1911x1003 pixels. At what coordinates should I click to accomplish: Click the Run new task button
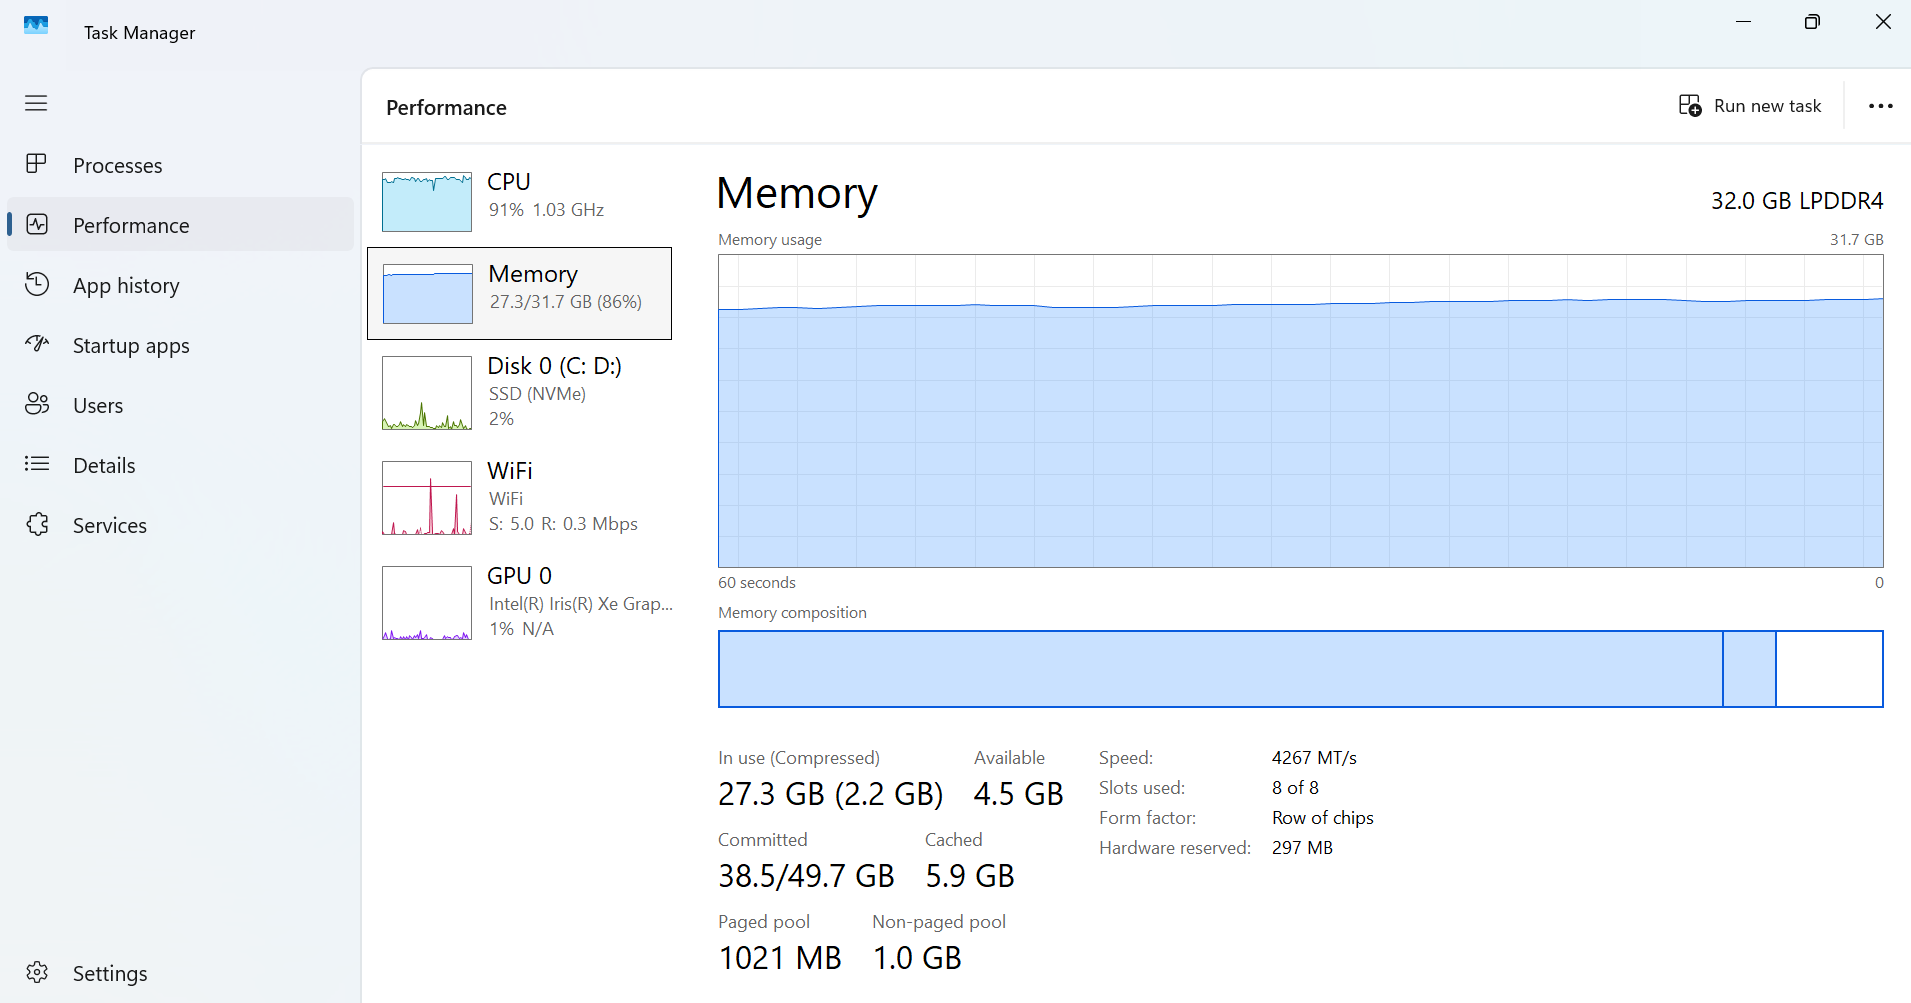point(1750,106)
